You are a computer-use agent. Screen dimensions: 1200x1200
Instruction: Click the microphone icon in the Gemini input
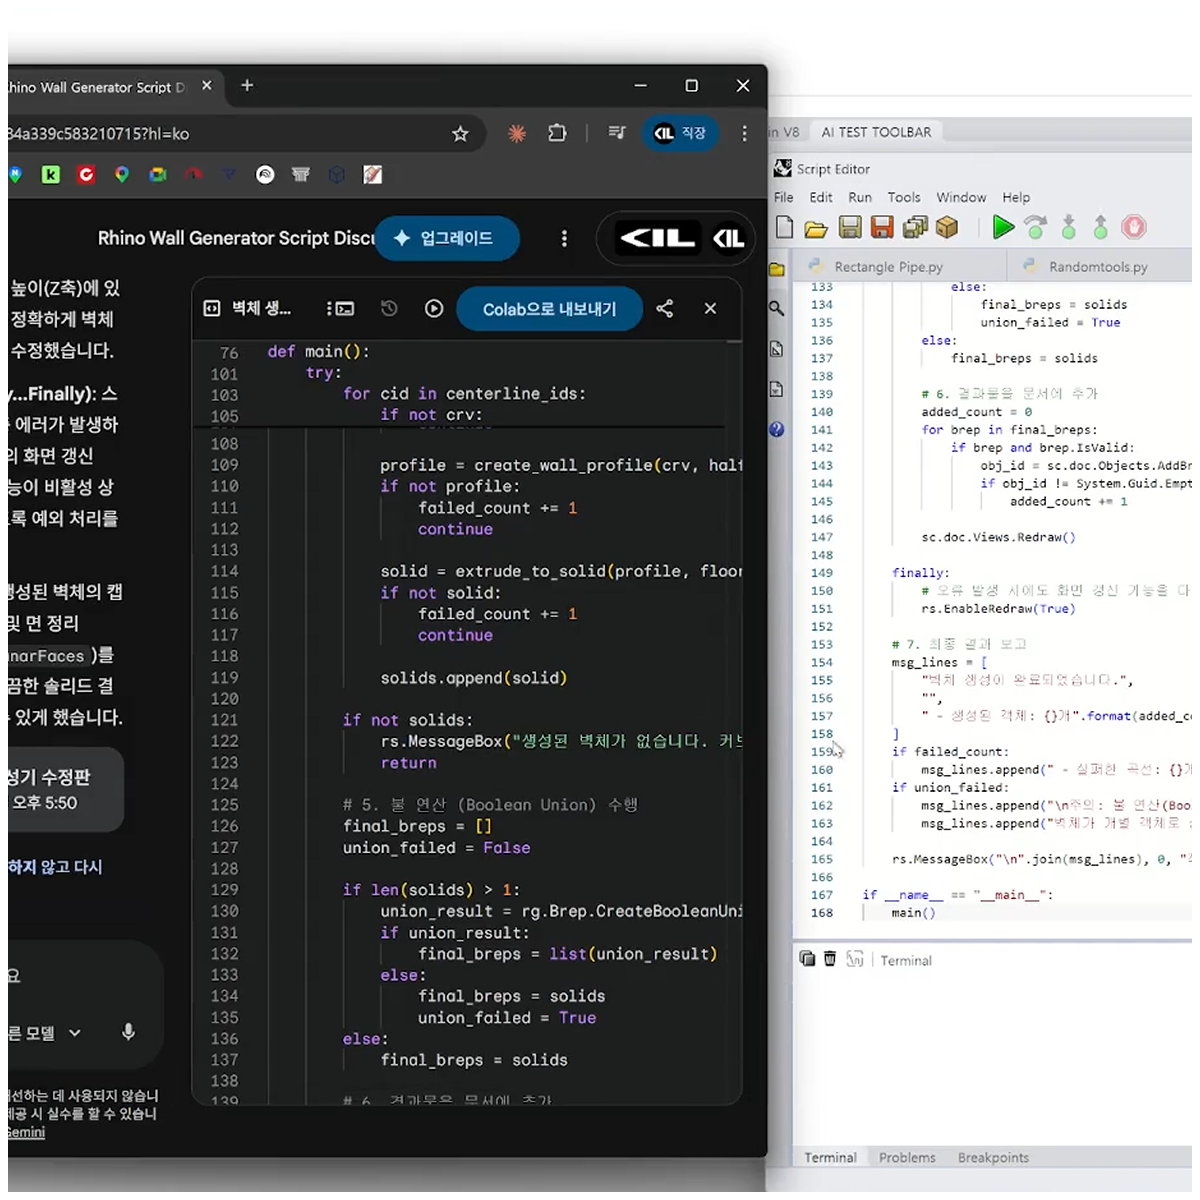128,1032
